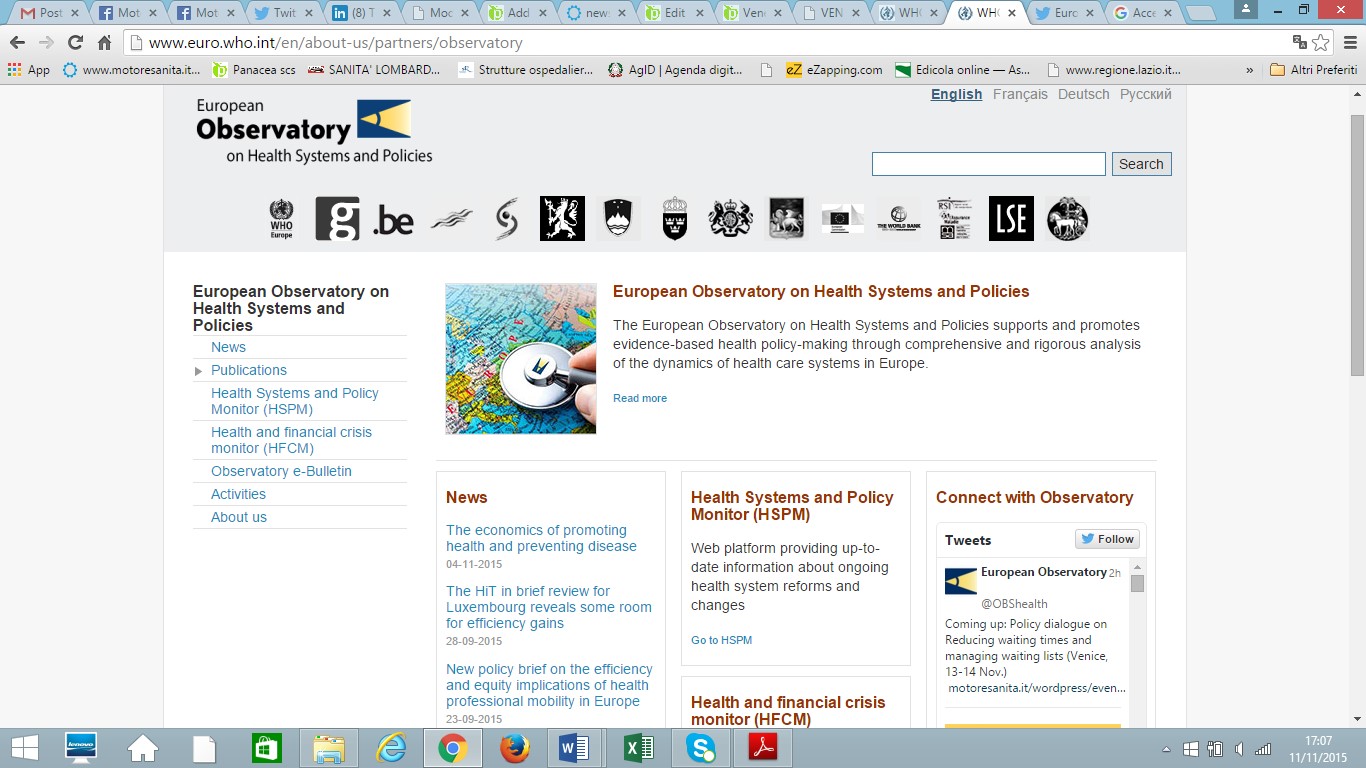Click the Read more link

click(x=640, y=398)
